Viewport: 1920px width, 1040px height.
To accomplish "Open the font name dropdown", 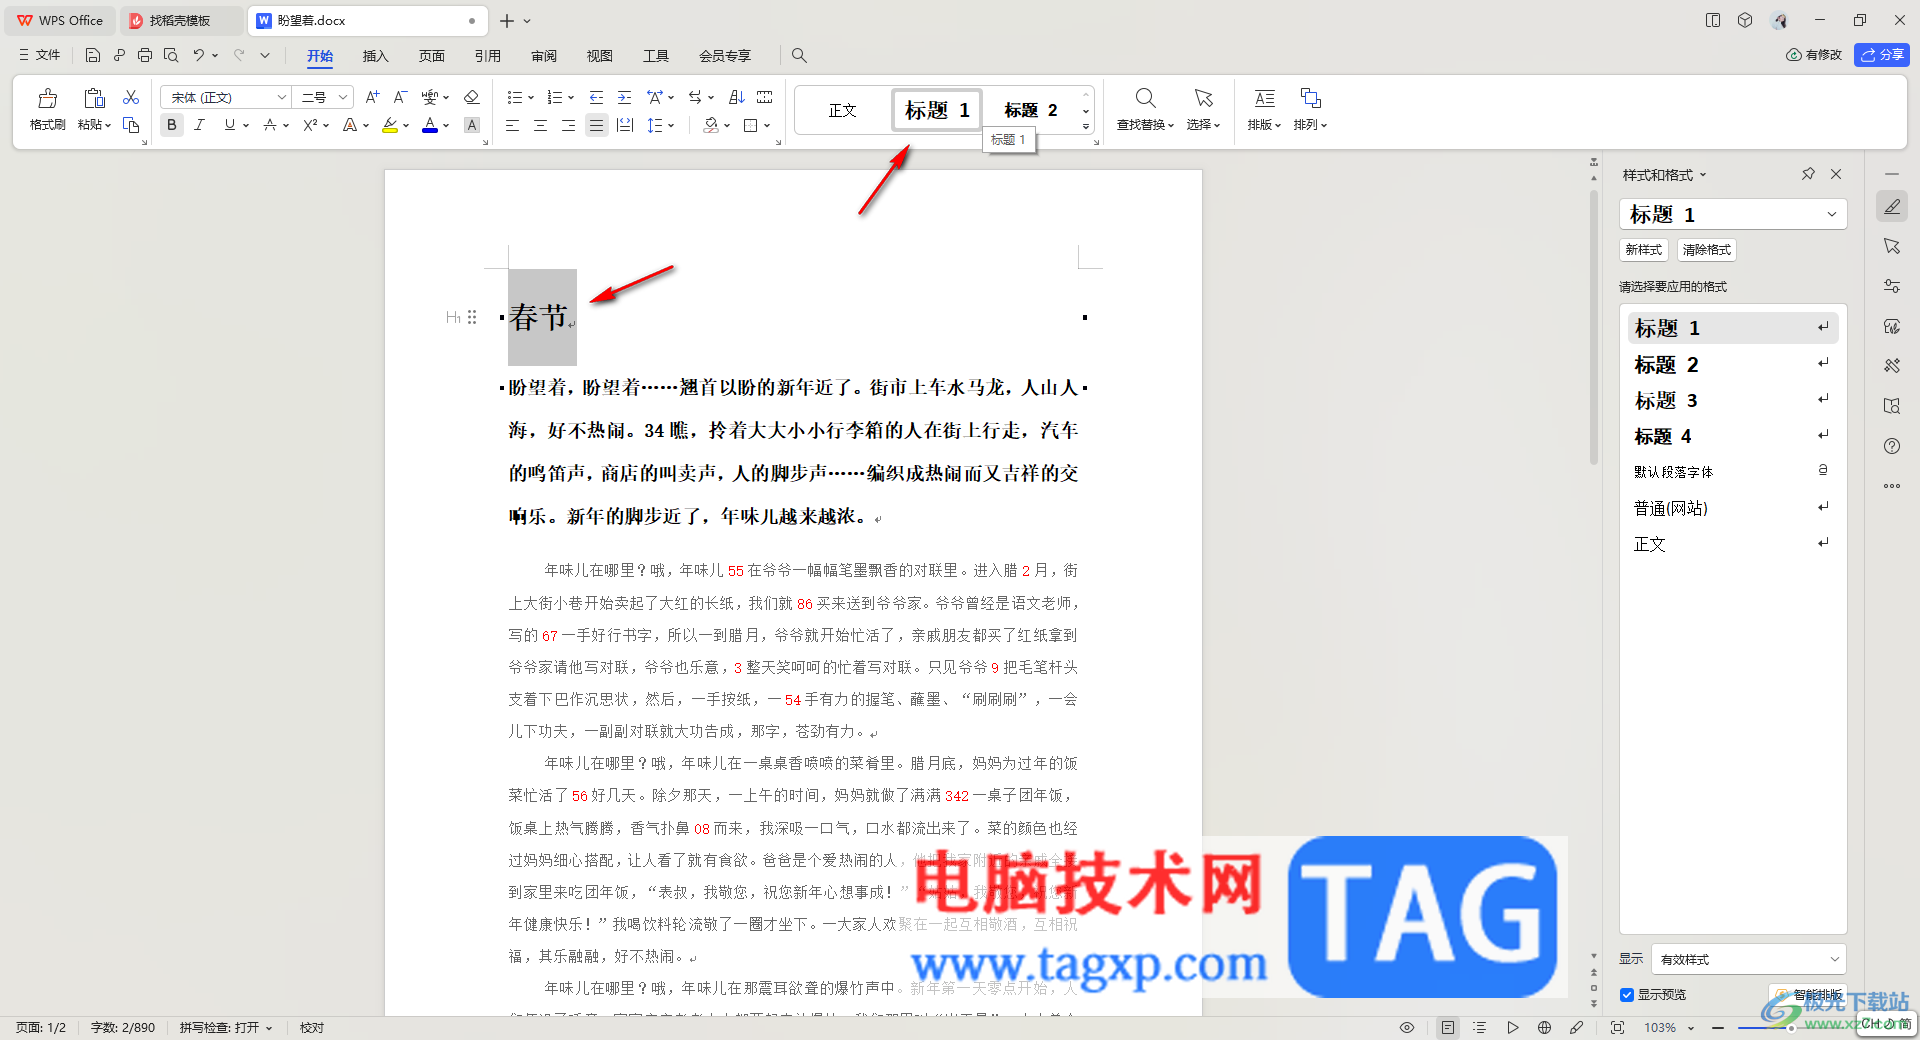I will [282, 97].
